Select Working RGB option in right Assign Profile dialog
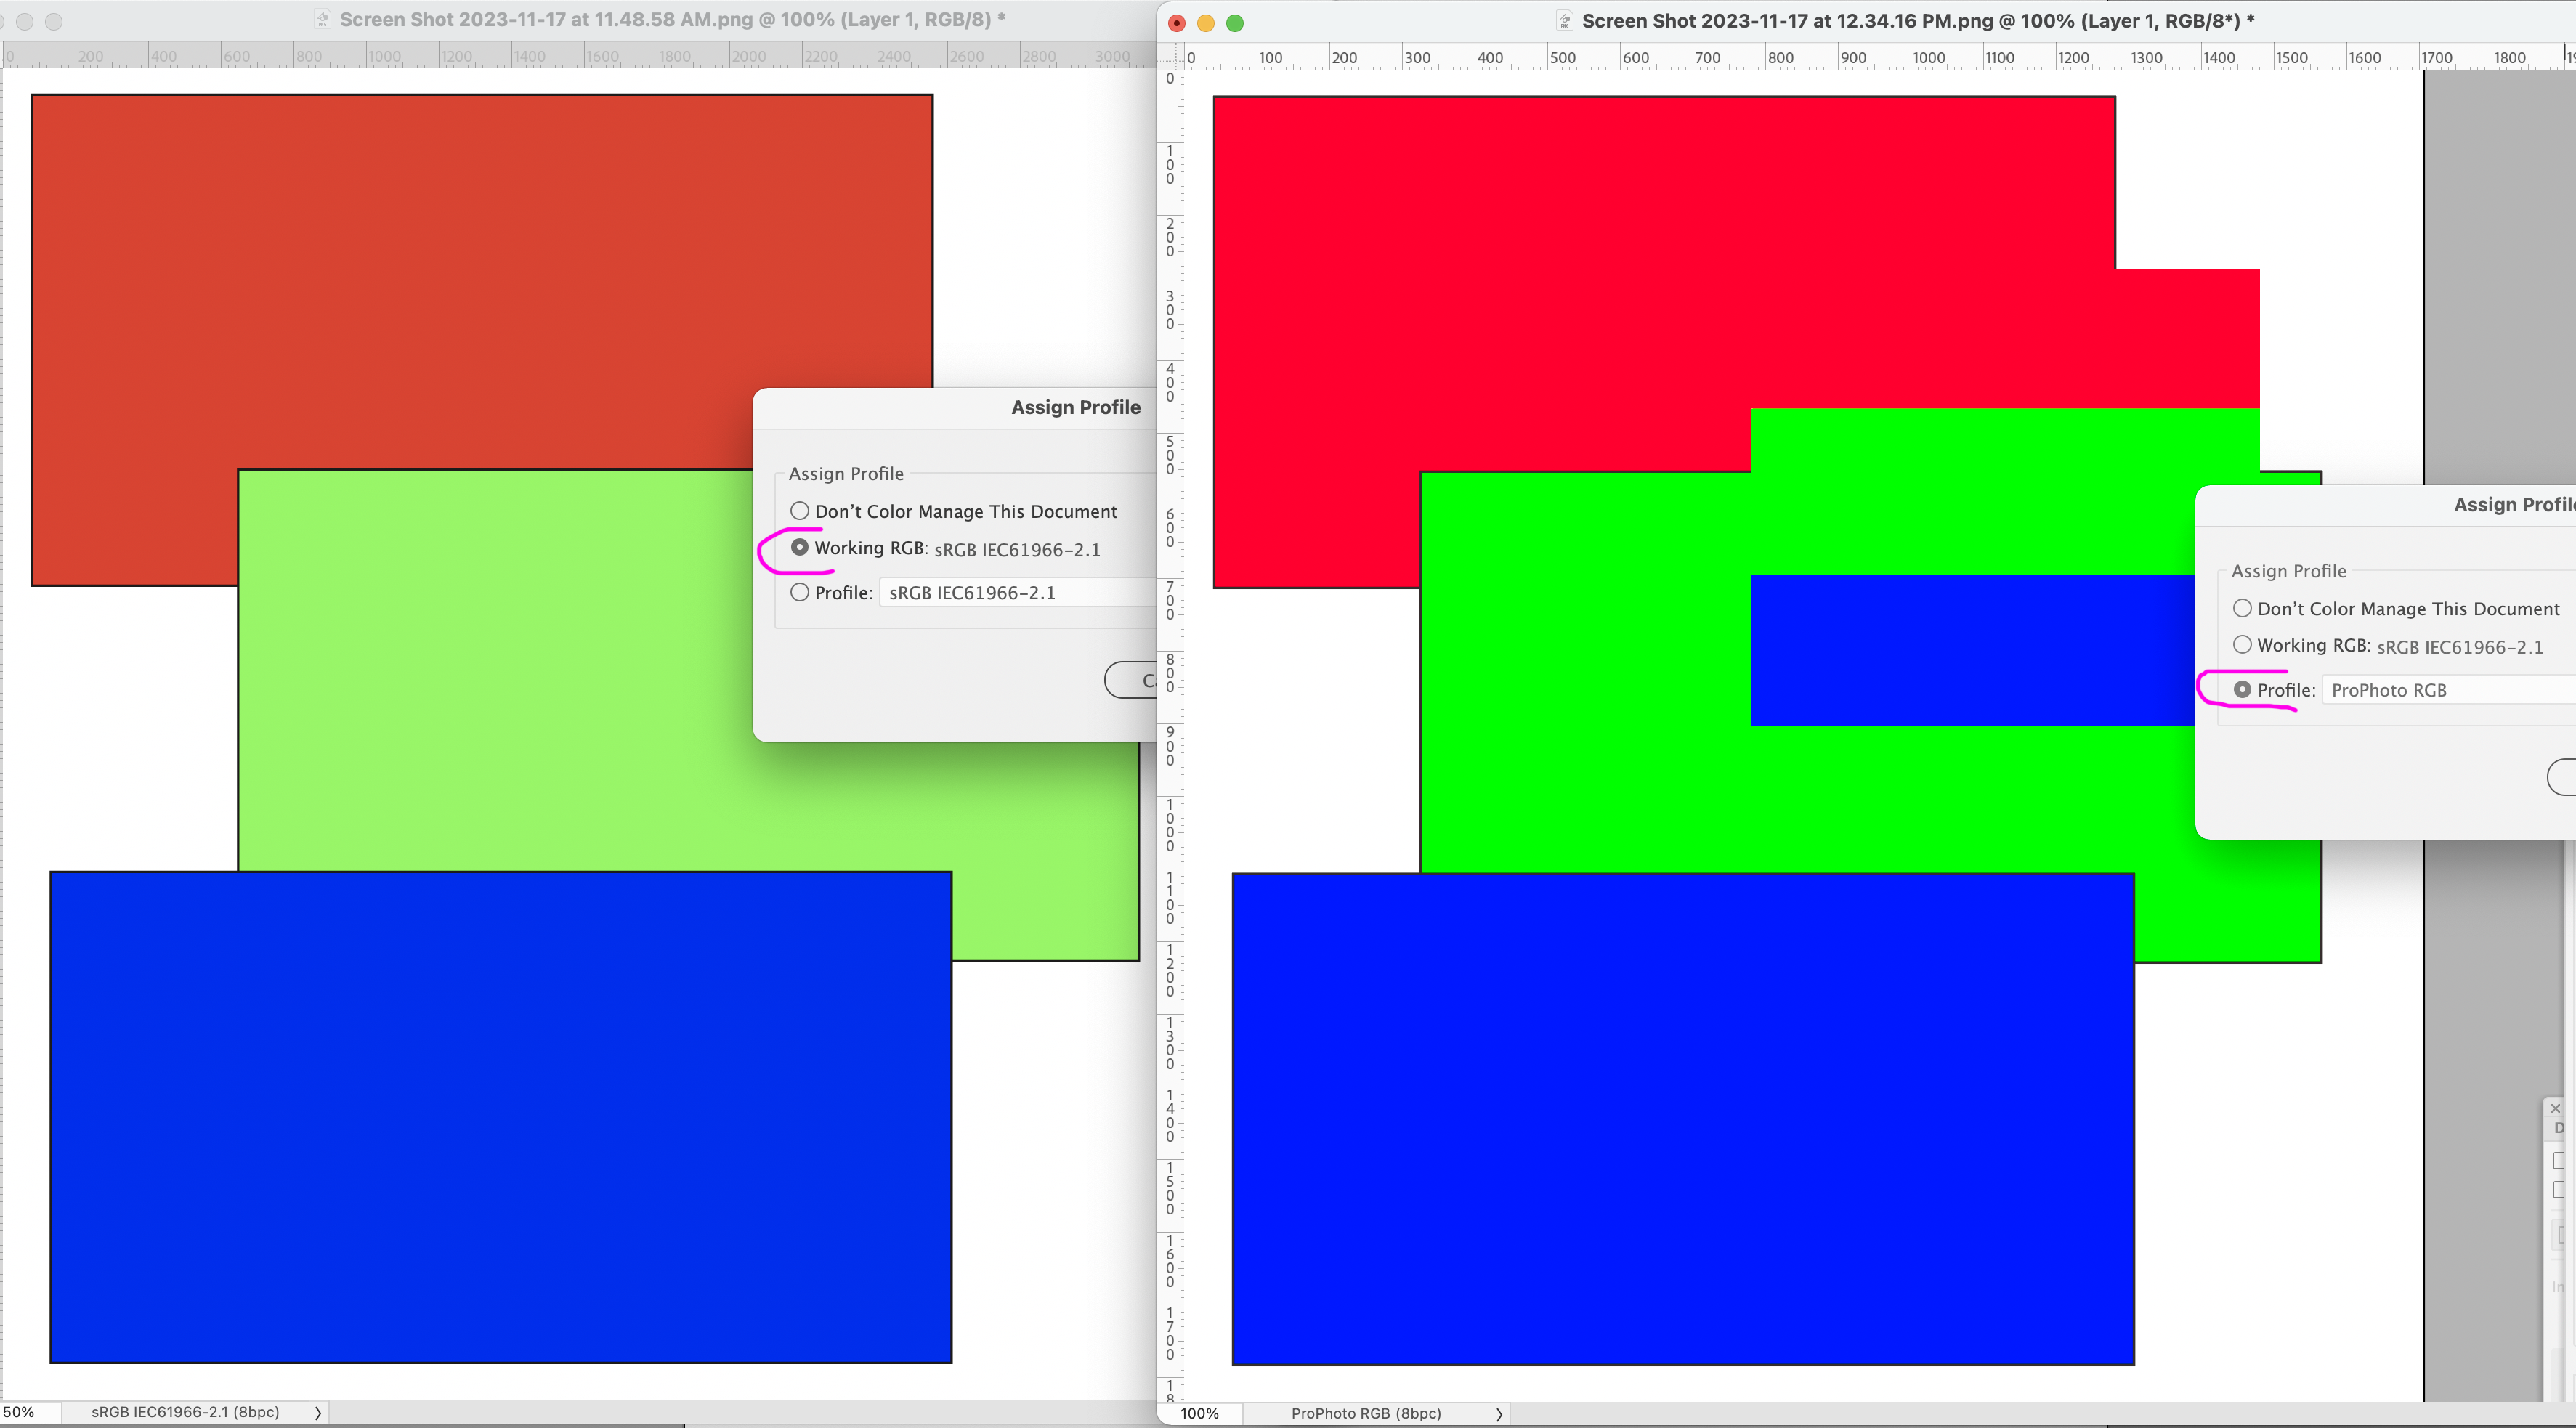Image resolution: width=2576 pixels, height=1428 pixels. [2243, 645]
